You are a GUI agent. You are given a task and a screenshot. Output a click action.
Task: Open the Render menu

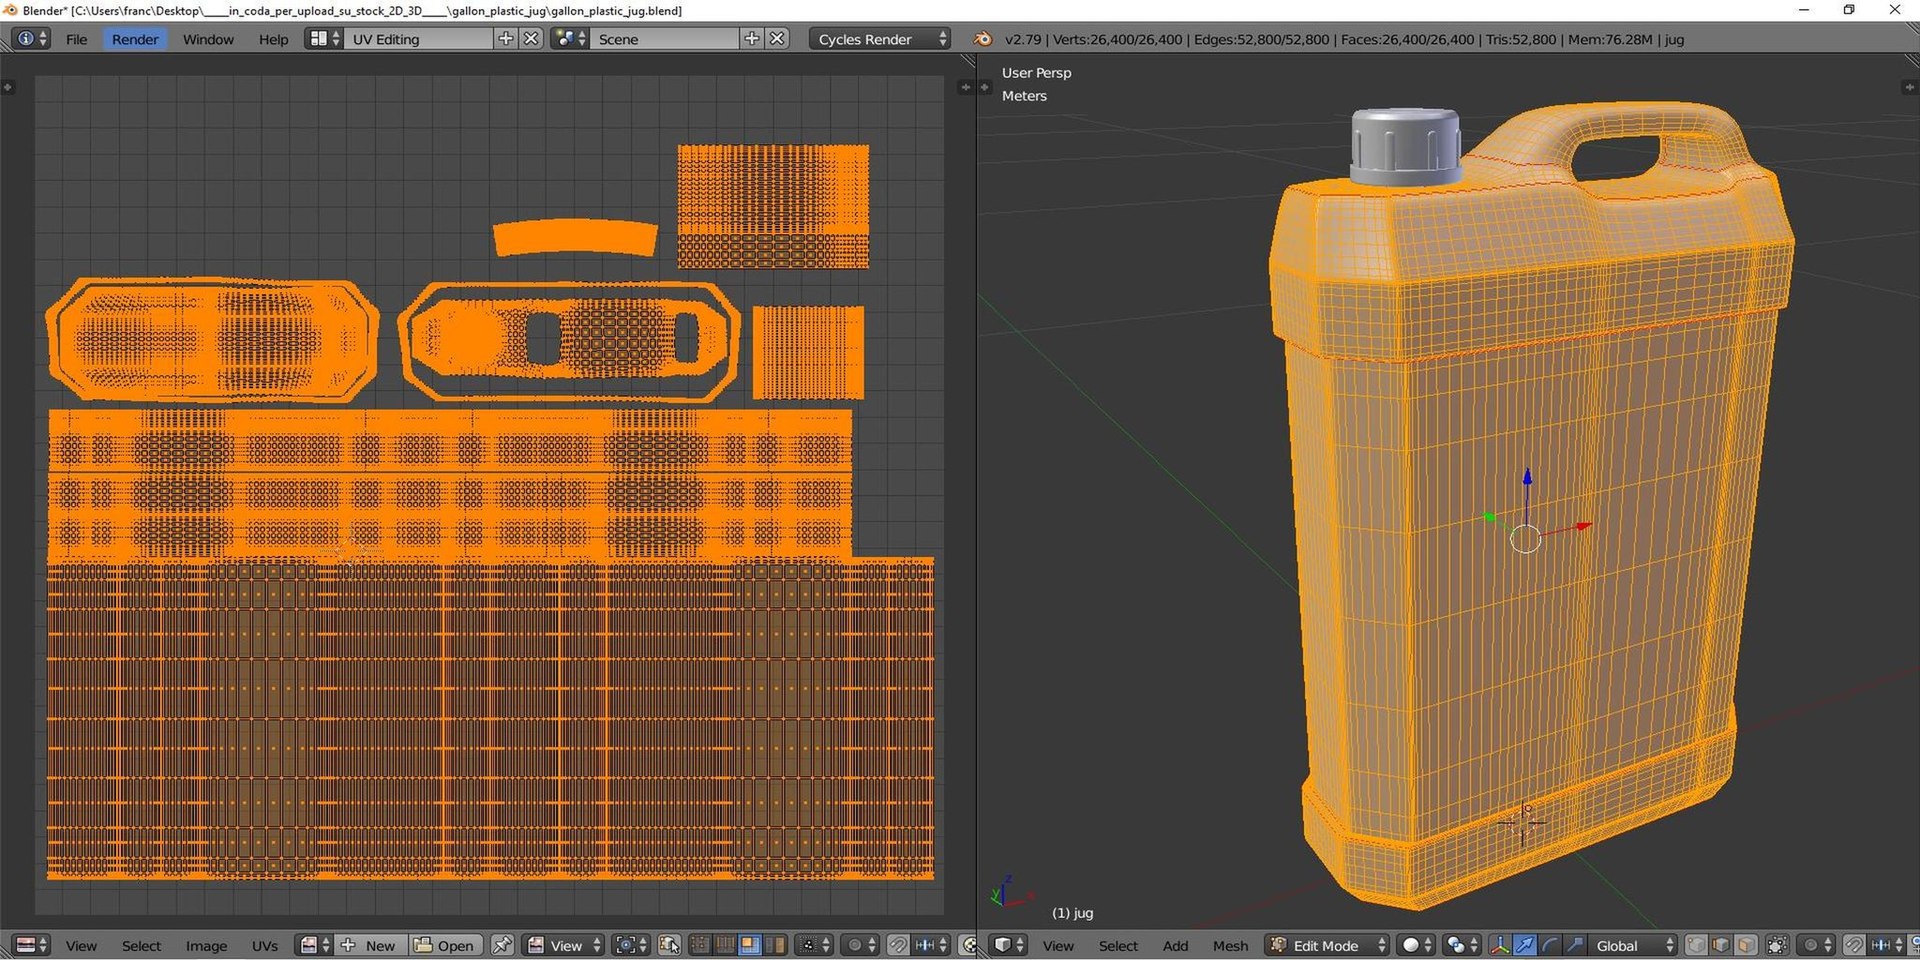135,39
